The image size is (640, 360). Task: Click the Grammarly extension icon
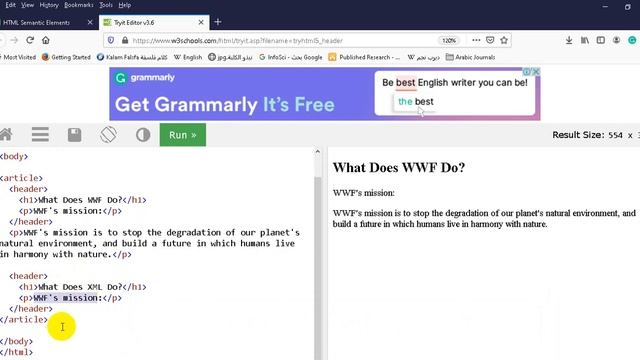click(x=632, y=40)
